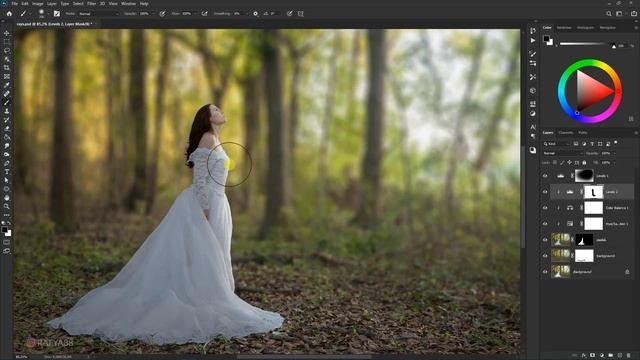Select the Color Balance 1 mask thumbnail

pyautogui.click(x=593, y=208)
